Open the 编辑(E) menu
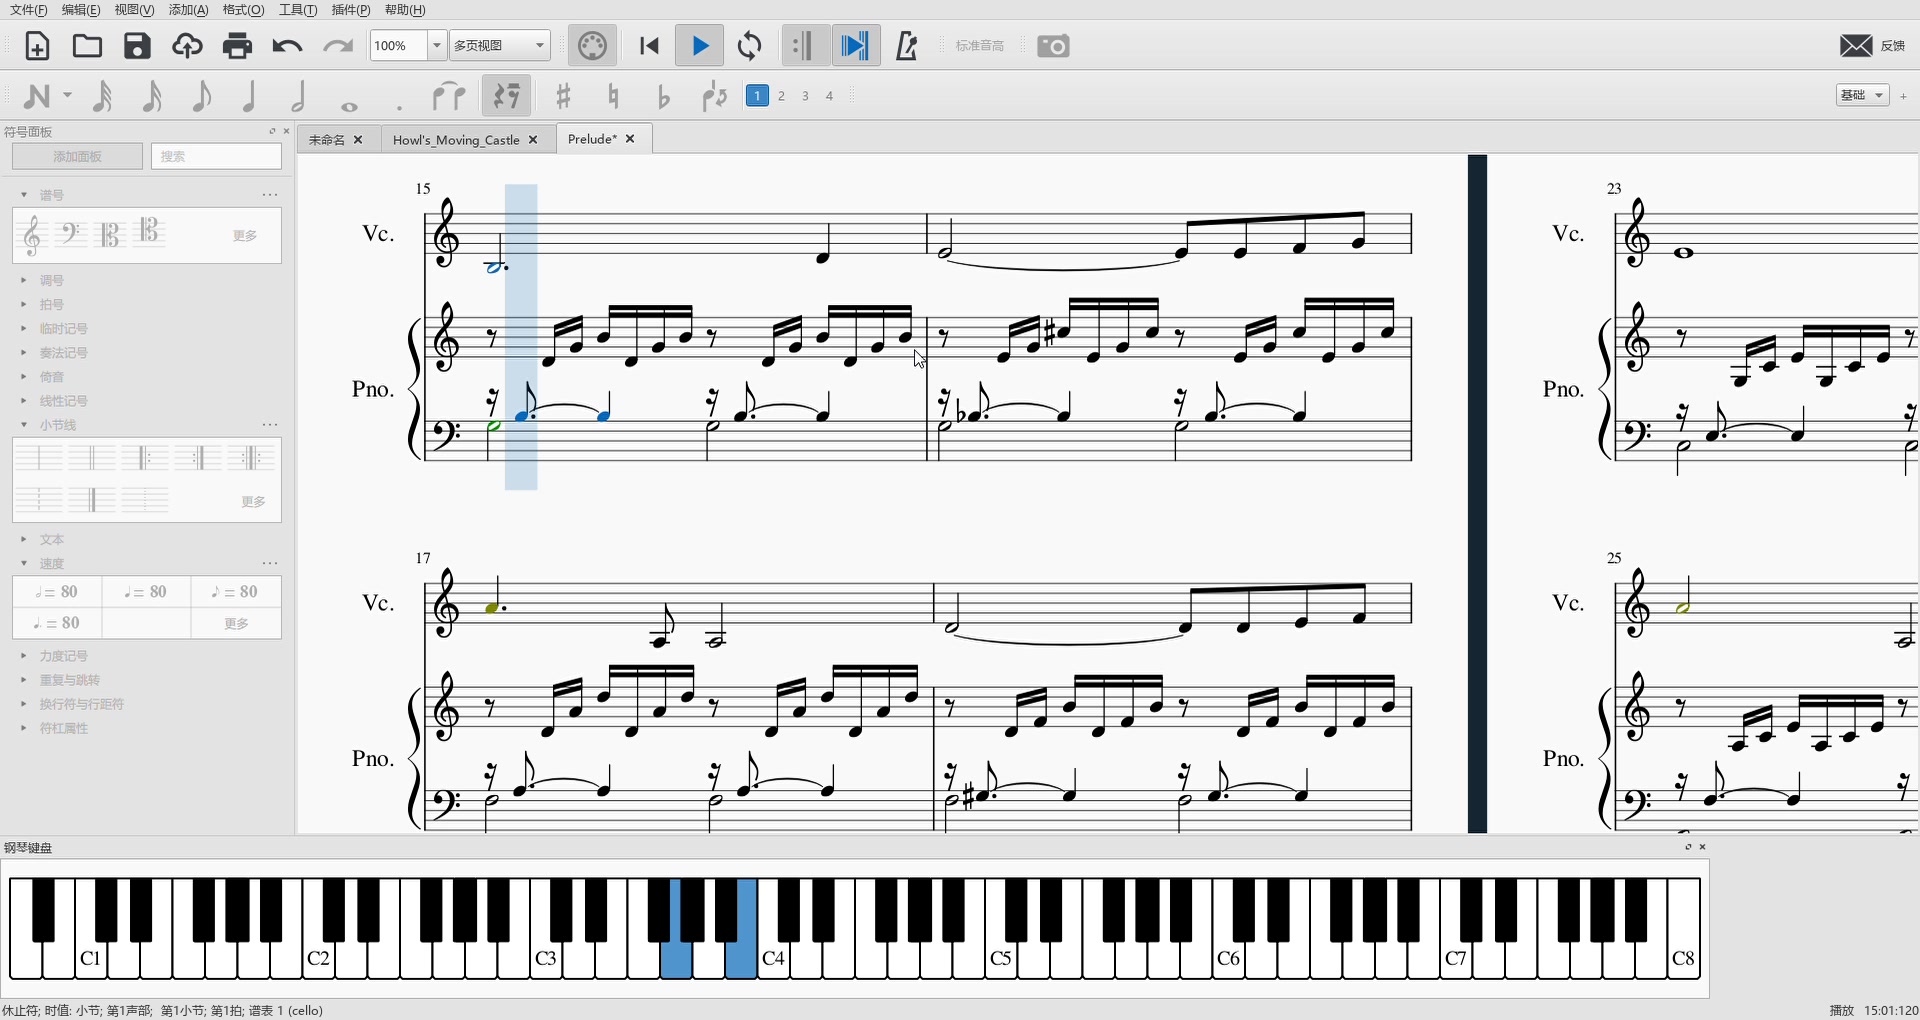 [x=81, y=10]
